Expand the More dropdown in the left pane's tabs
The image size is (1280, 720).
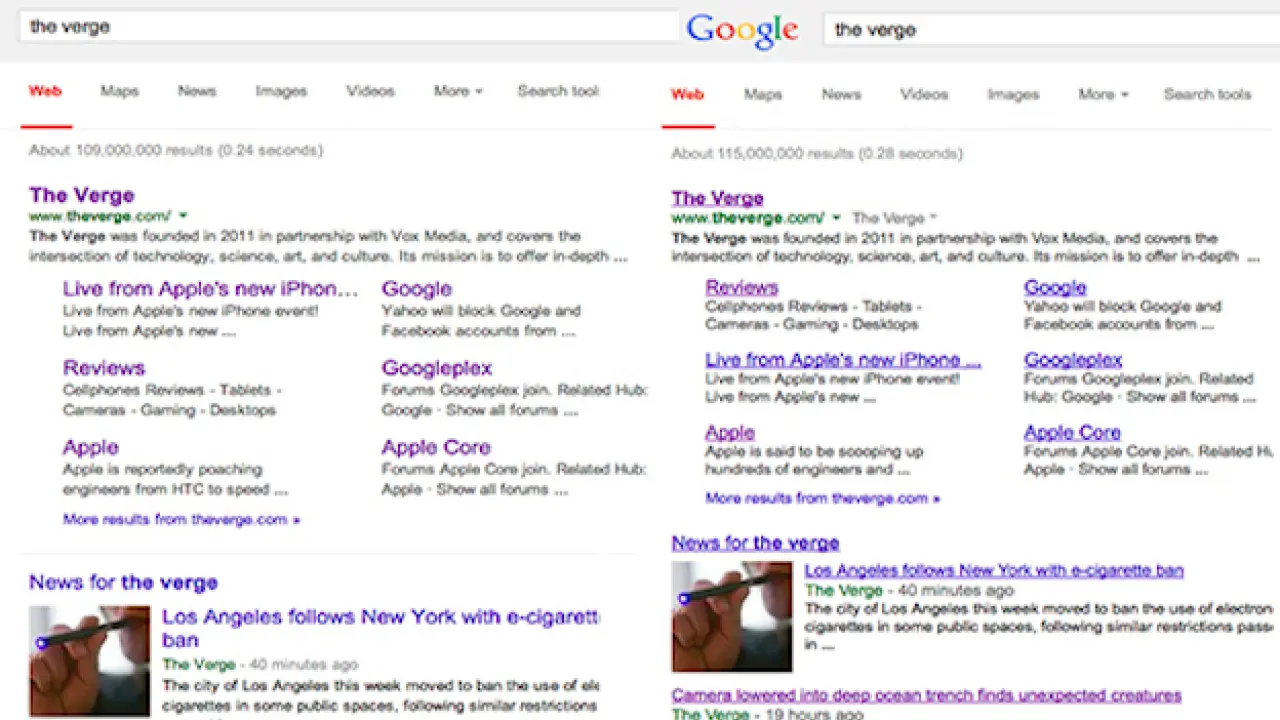[x=457, y=91]
